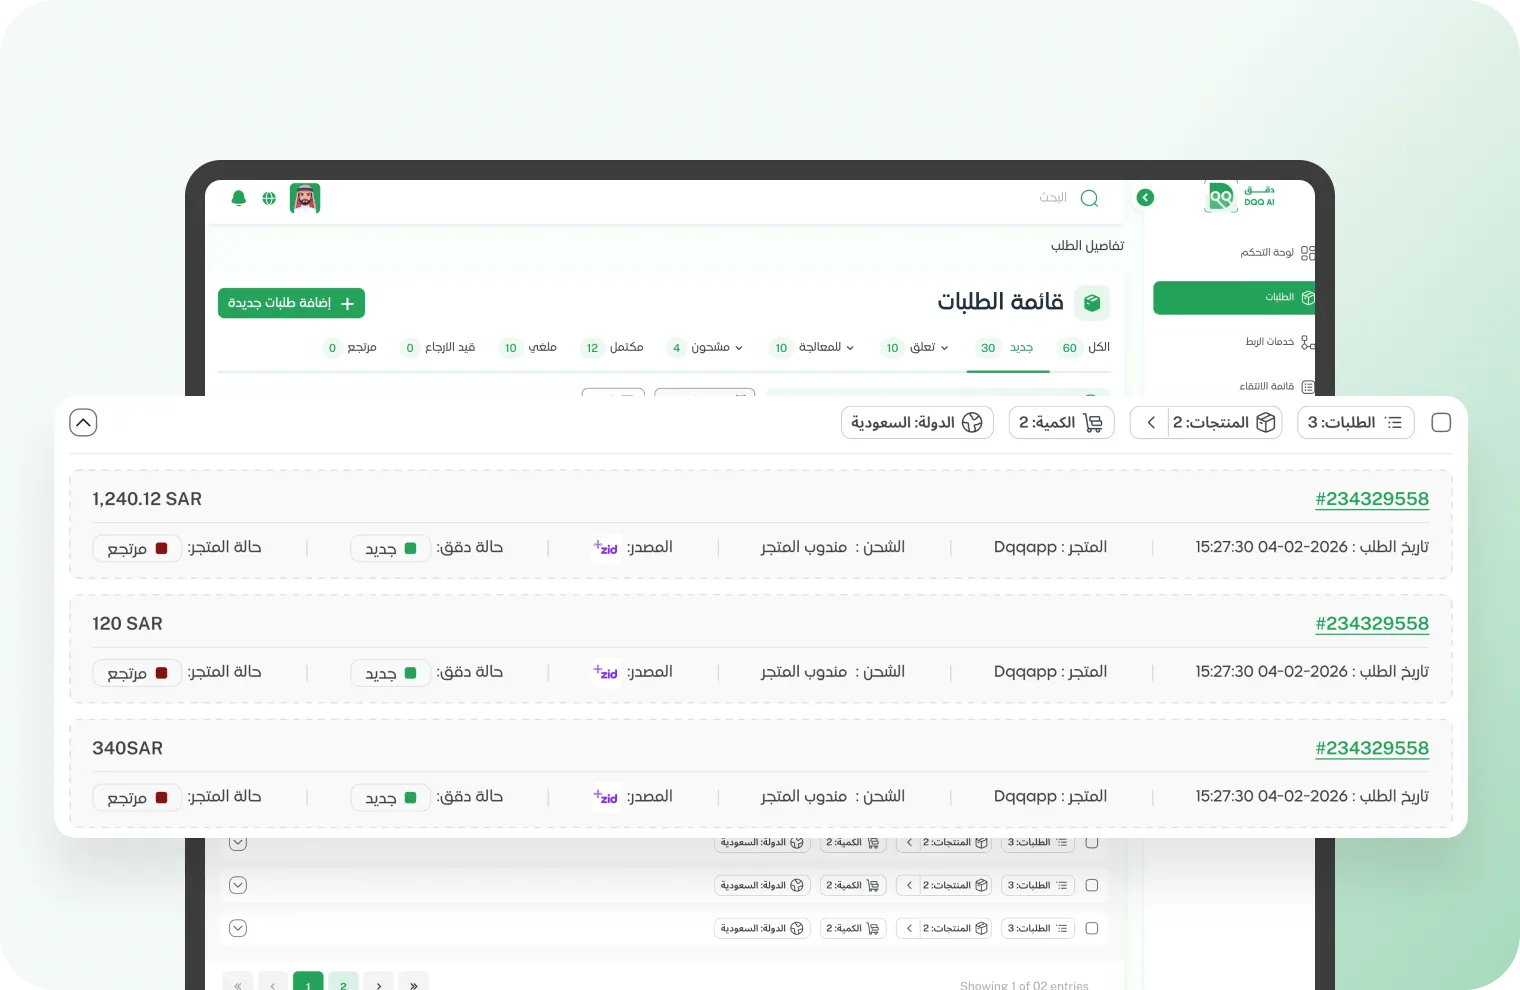Open the مشحون tab dropdown
Image resolution: width=1520 pixels, height=990 pixels.
pos(716,348)
